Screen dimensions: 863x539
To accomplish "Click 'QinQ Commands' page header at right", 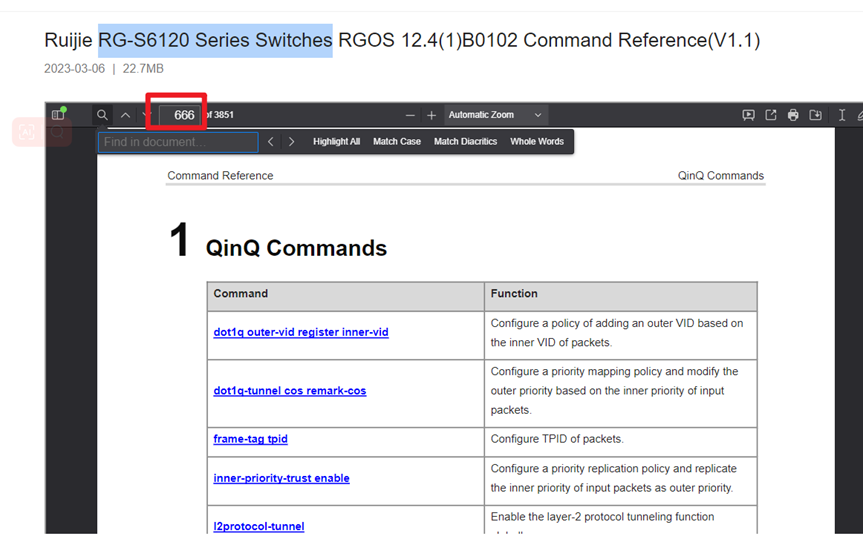I will 720,176.
